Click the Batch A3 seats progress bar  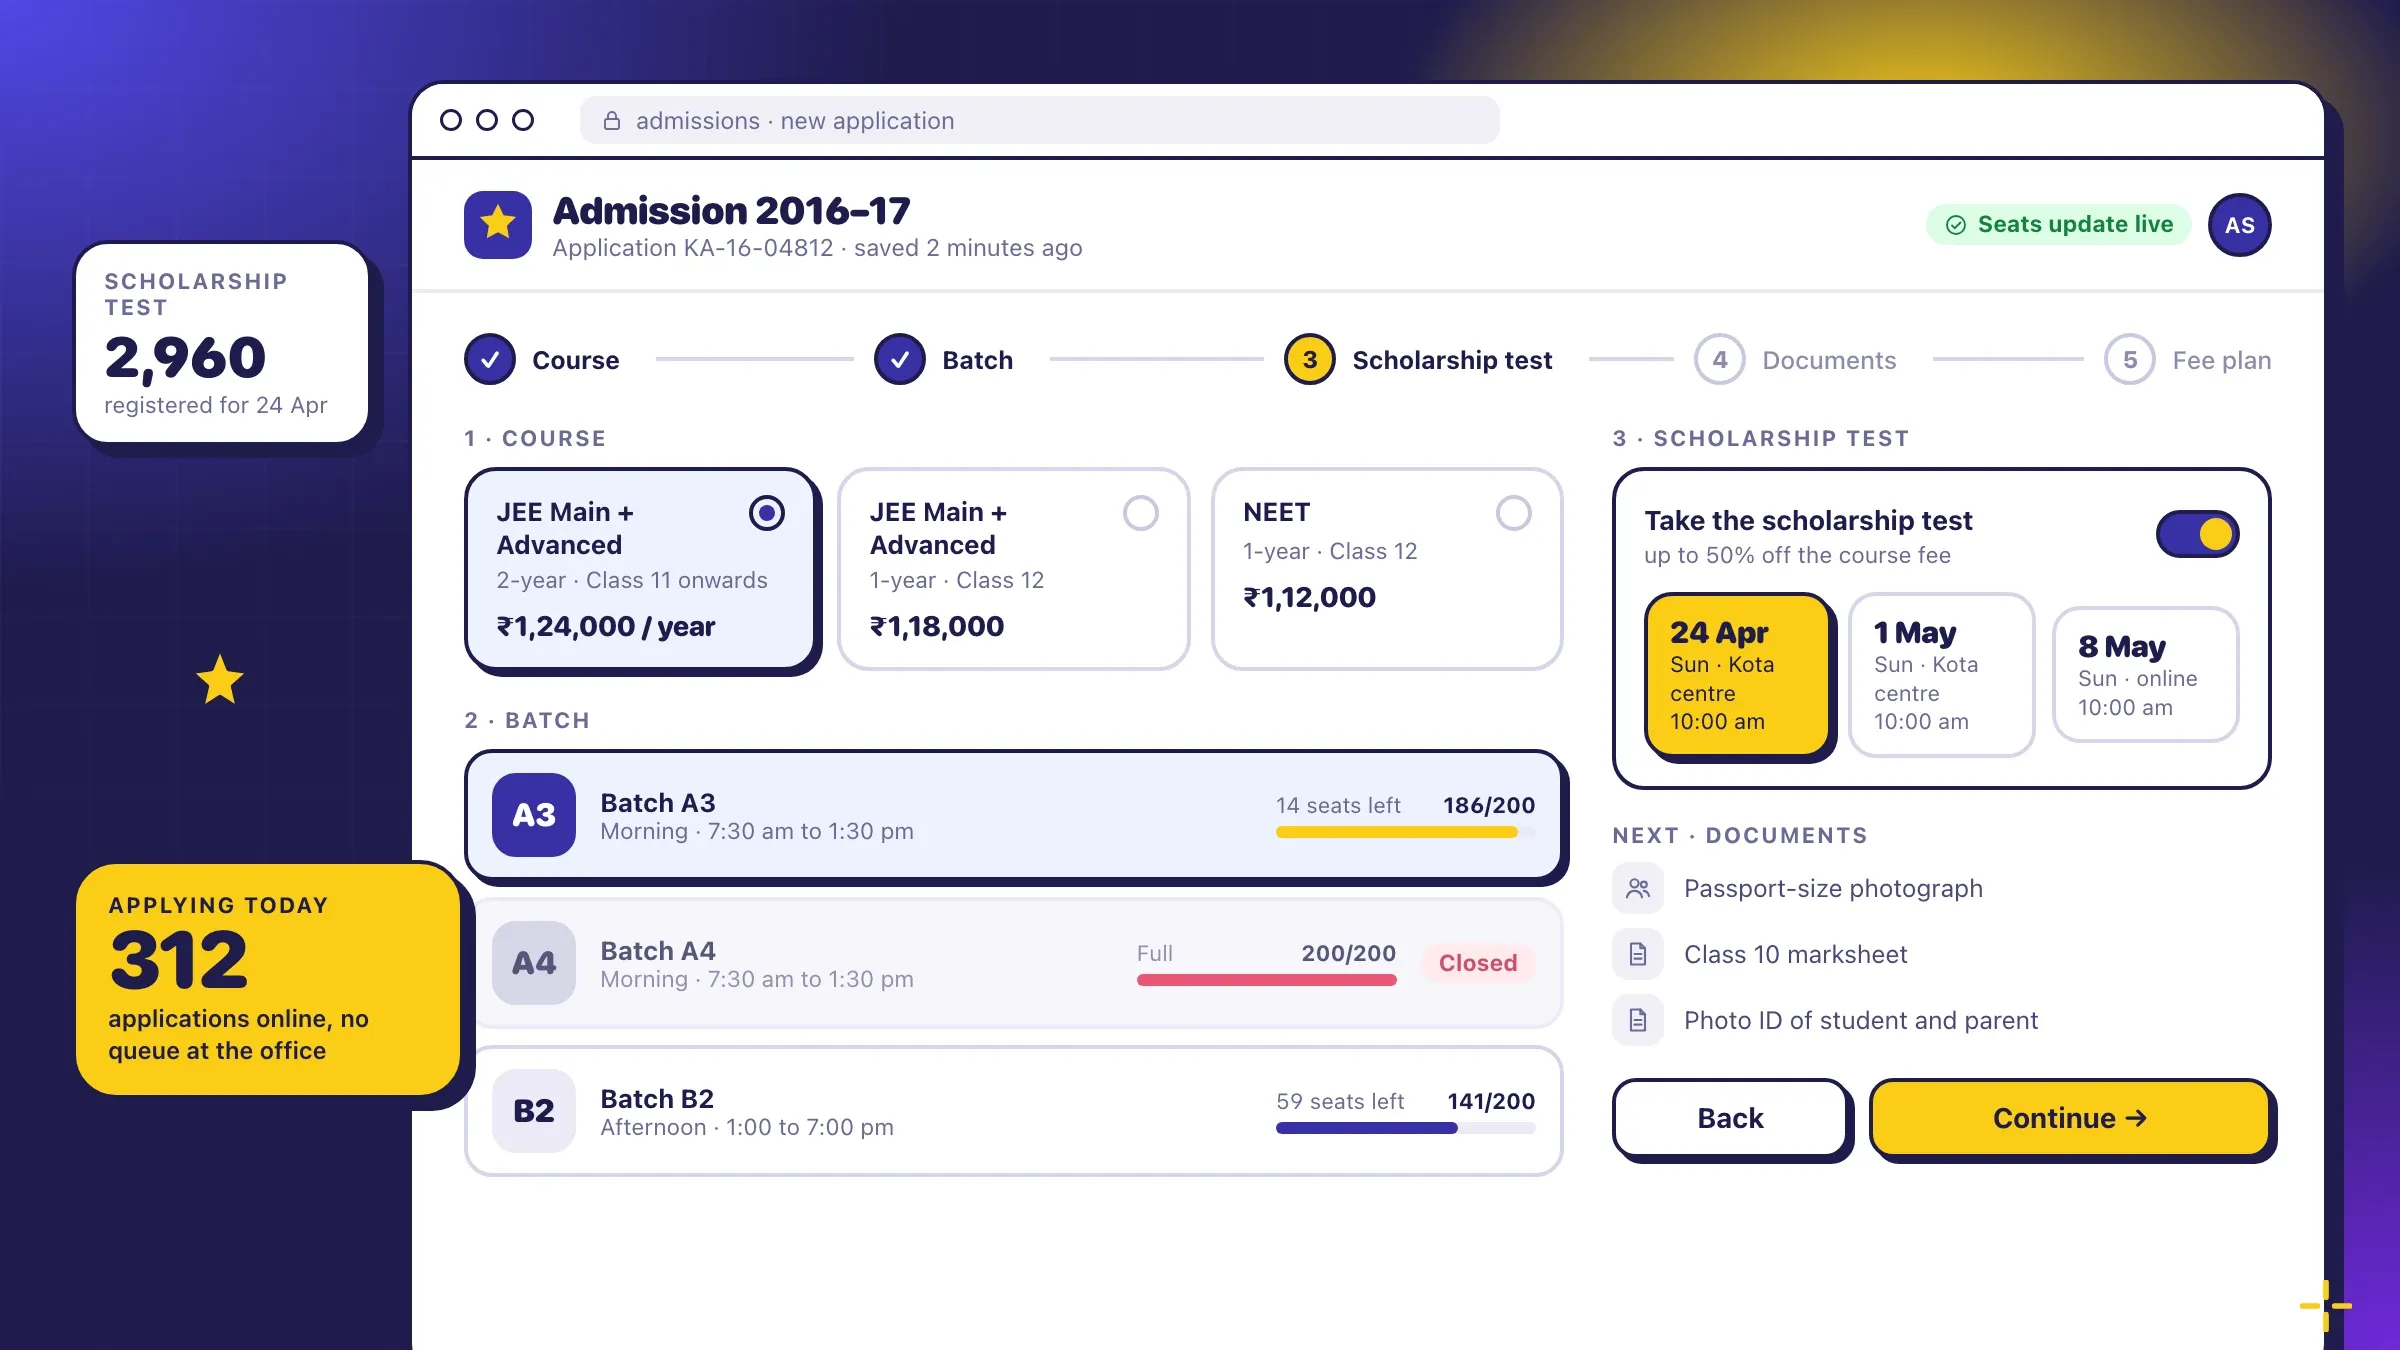(1405, 832)
